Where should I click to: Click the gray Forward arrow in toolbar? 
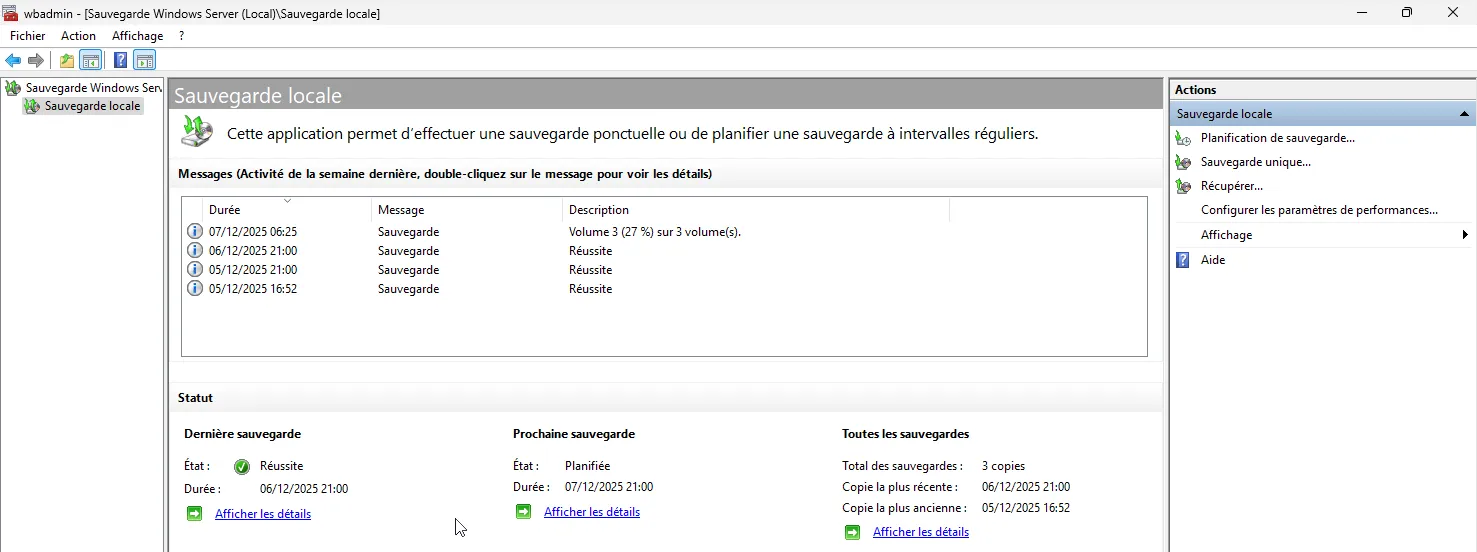(36, 60)
